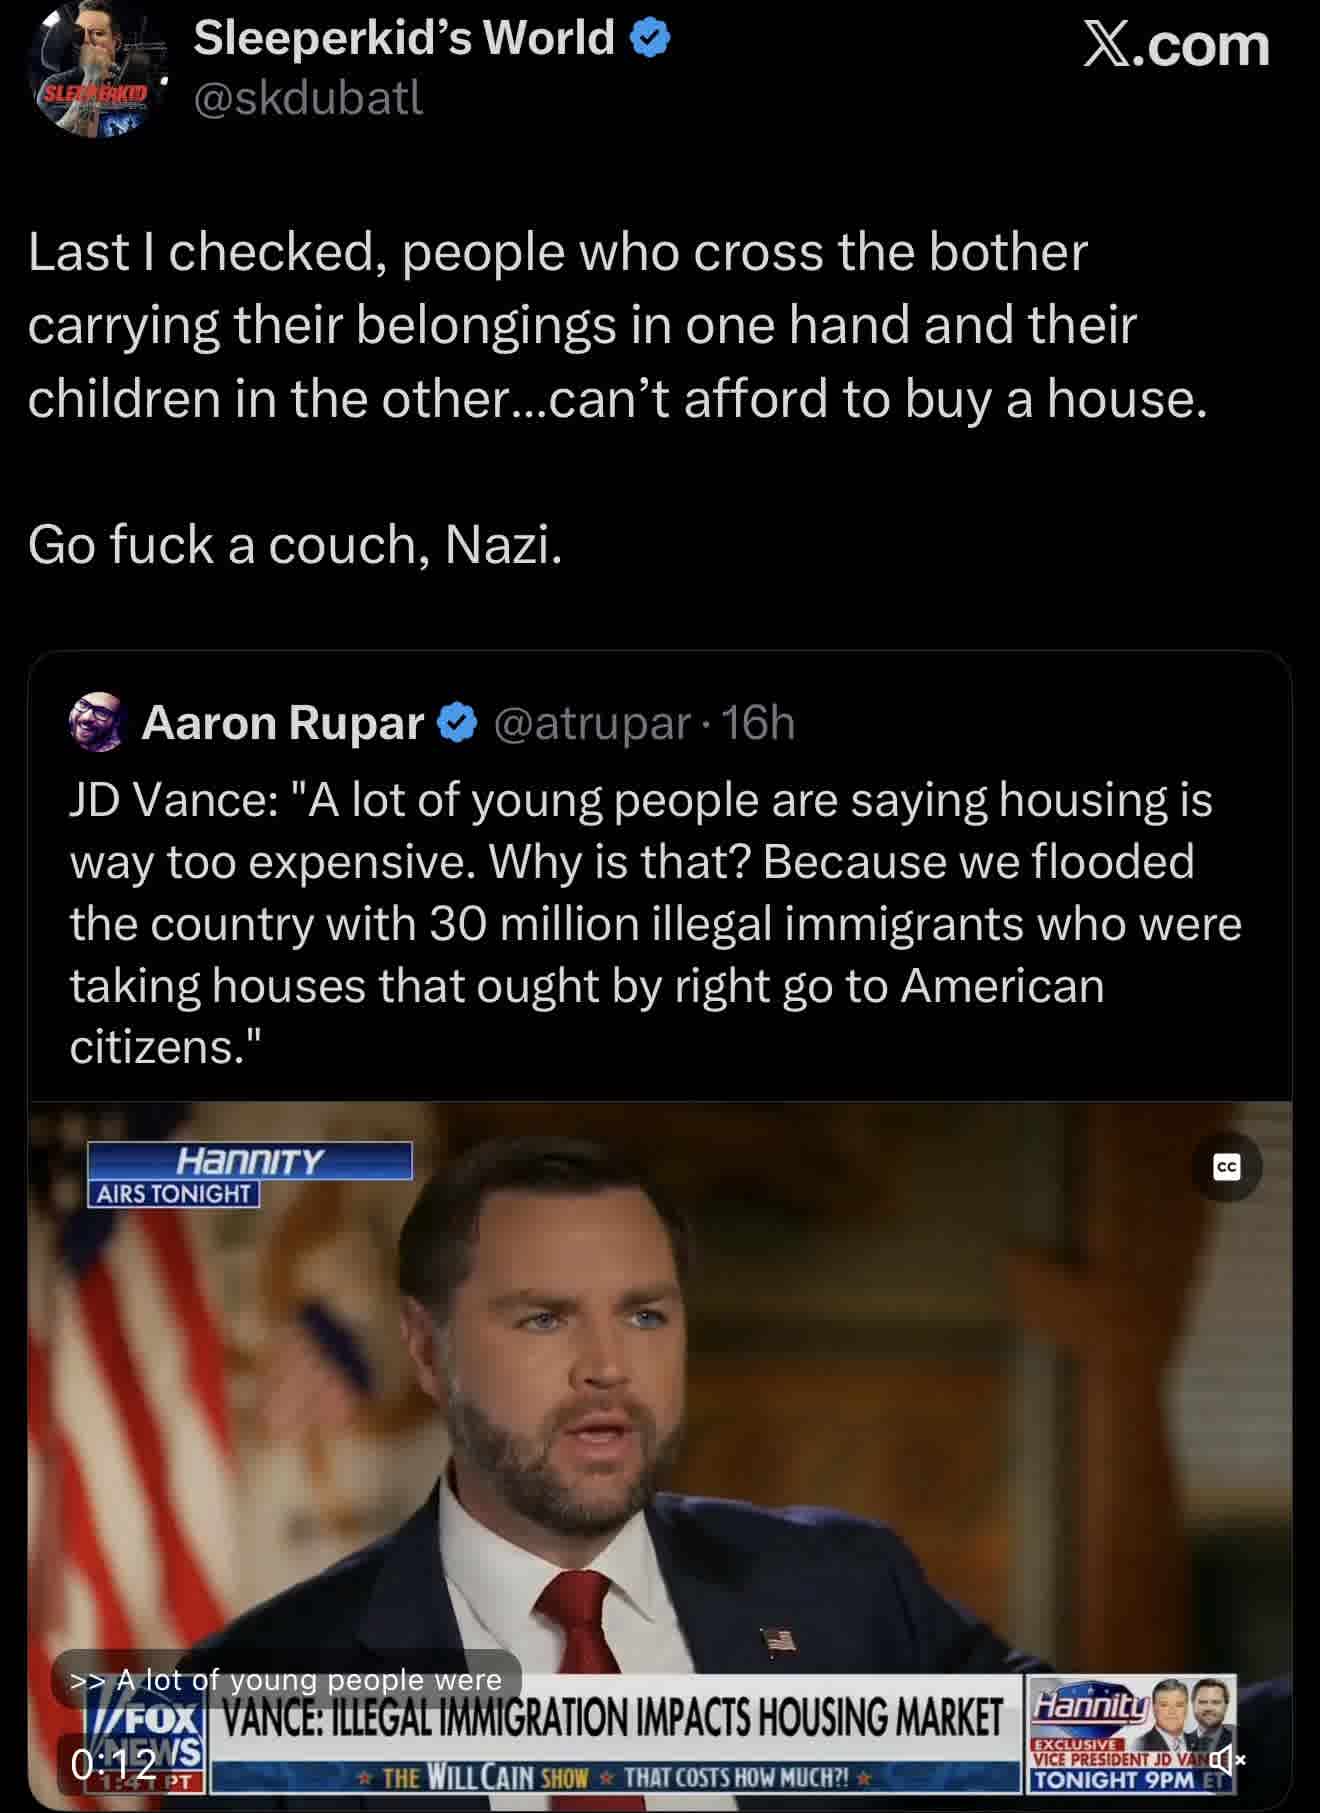Click the 16h timestamp on the quoted post

click(x=758, y=723)
